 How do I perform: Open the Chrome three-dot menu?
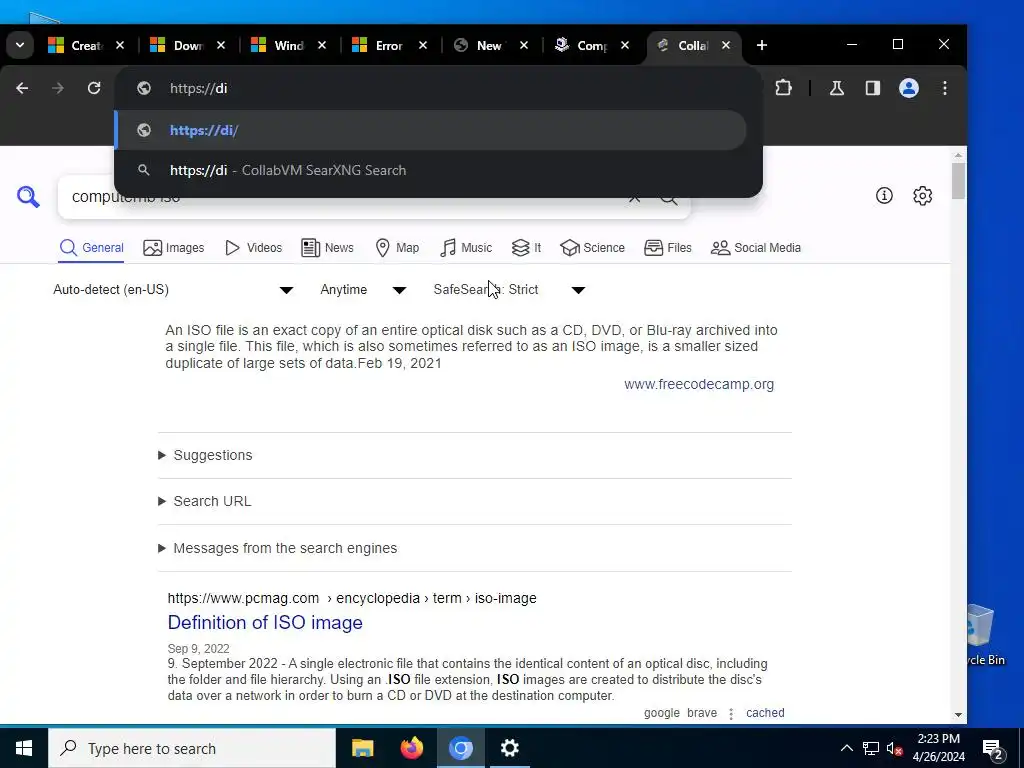pos(944,88)
